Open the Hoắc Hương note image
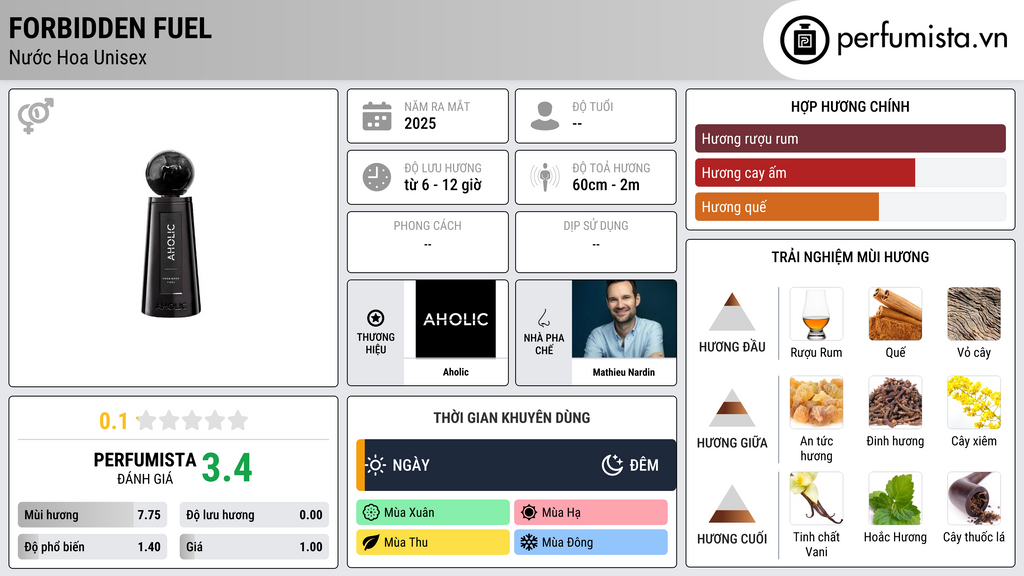The width and height of the screenshot is (1024, 576). (895, 498)
